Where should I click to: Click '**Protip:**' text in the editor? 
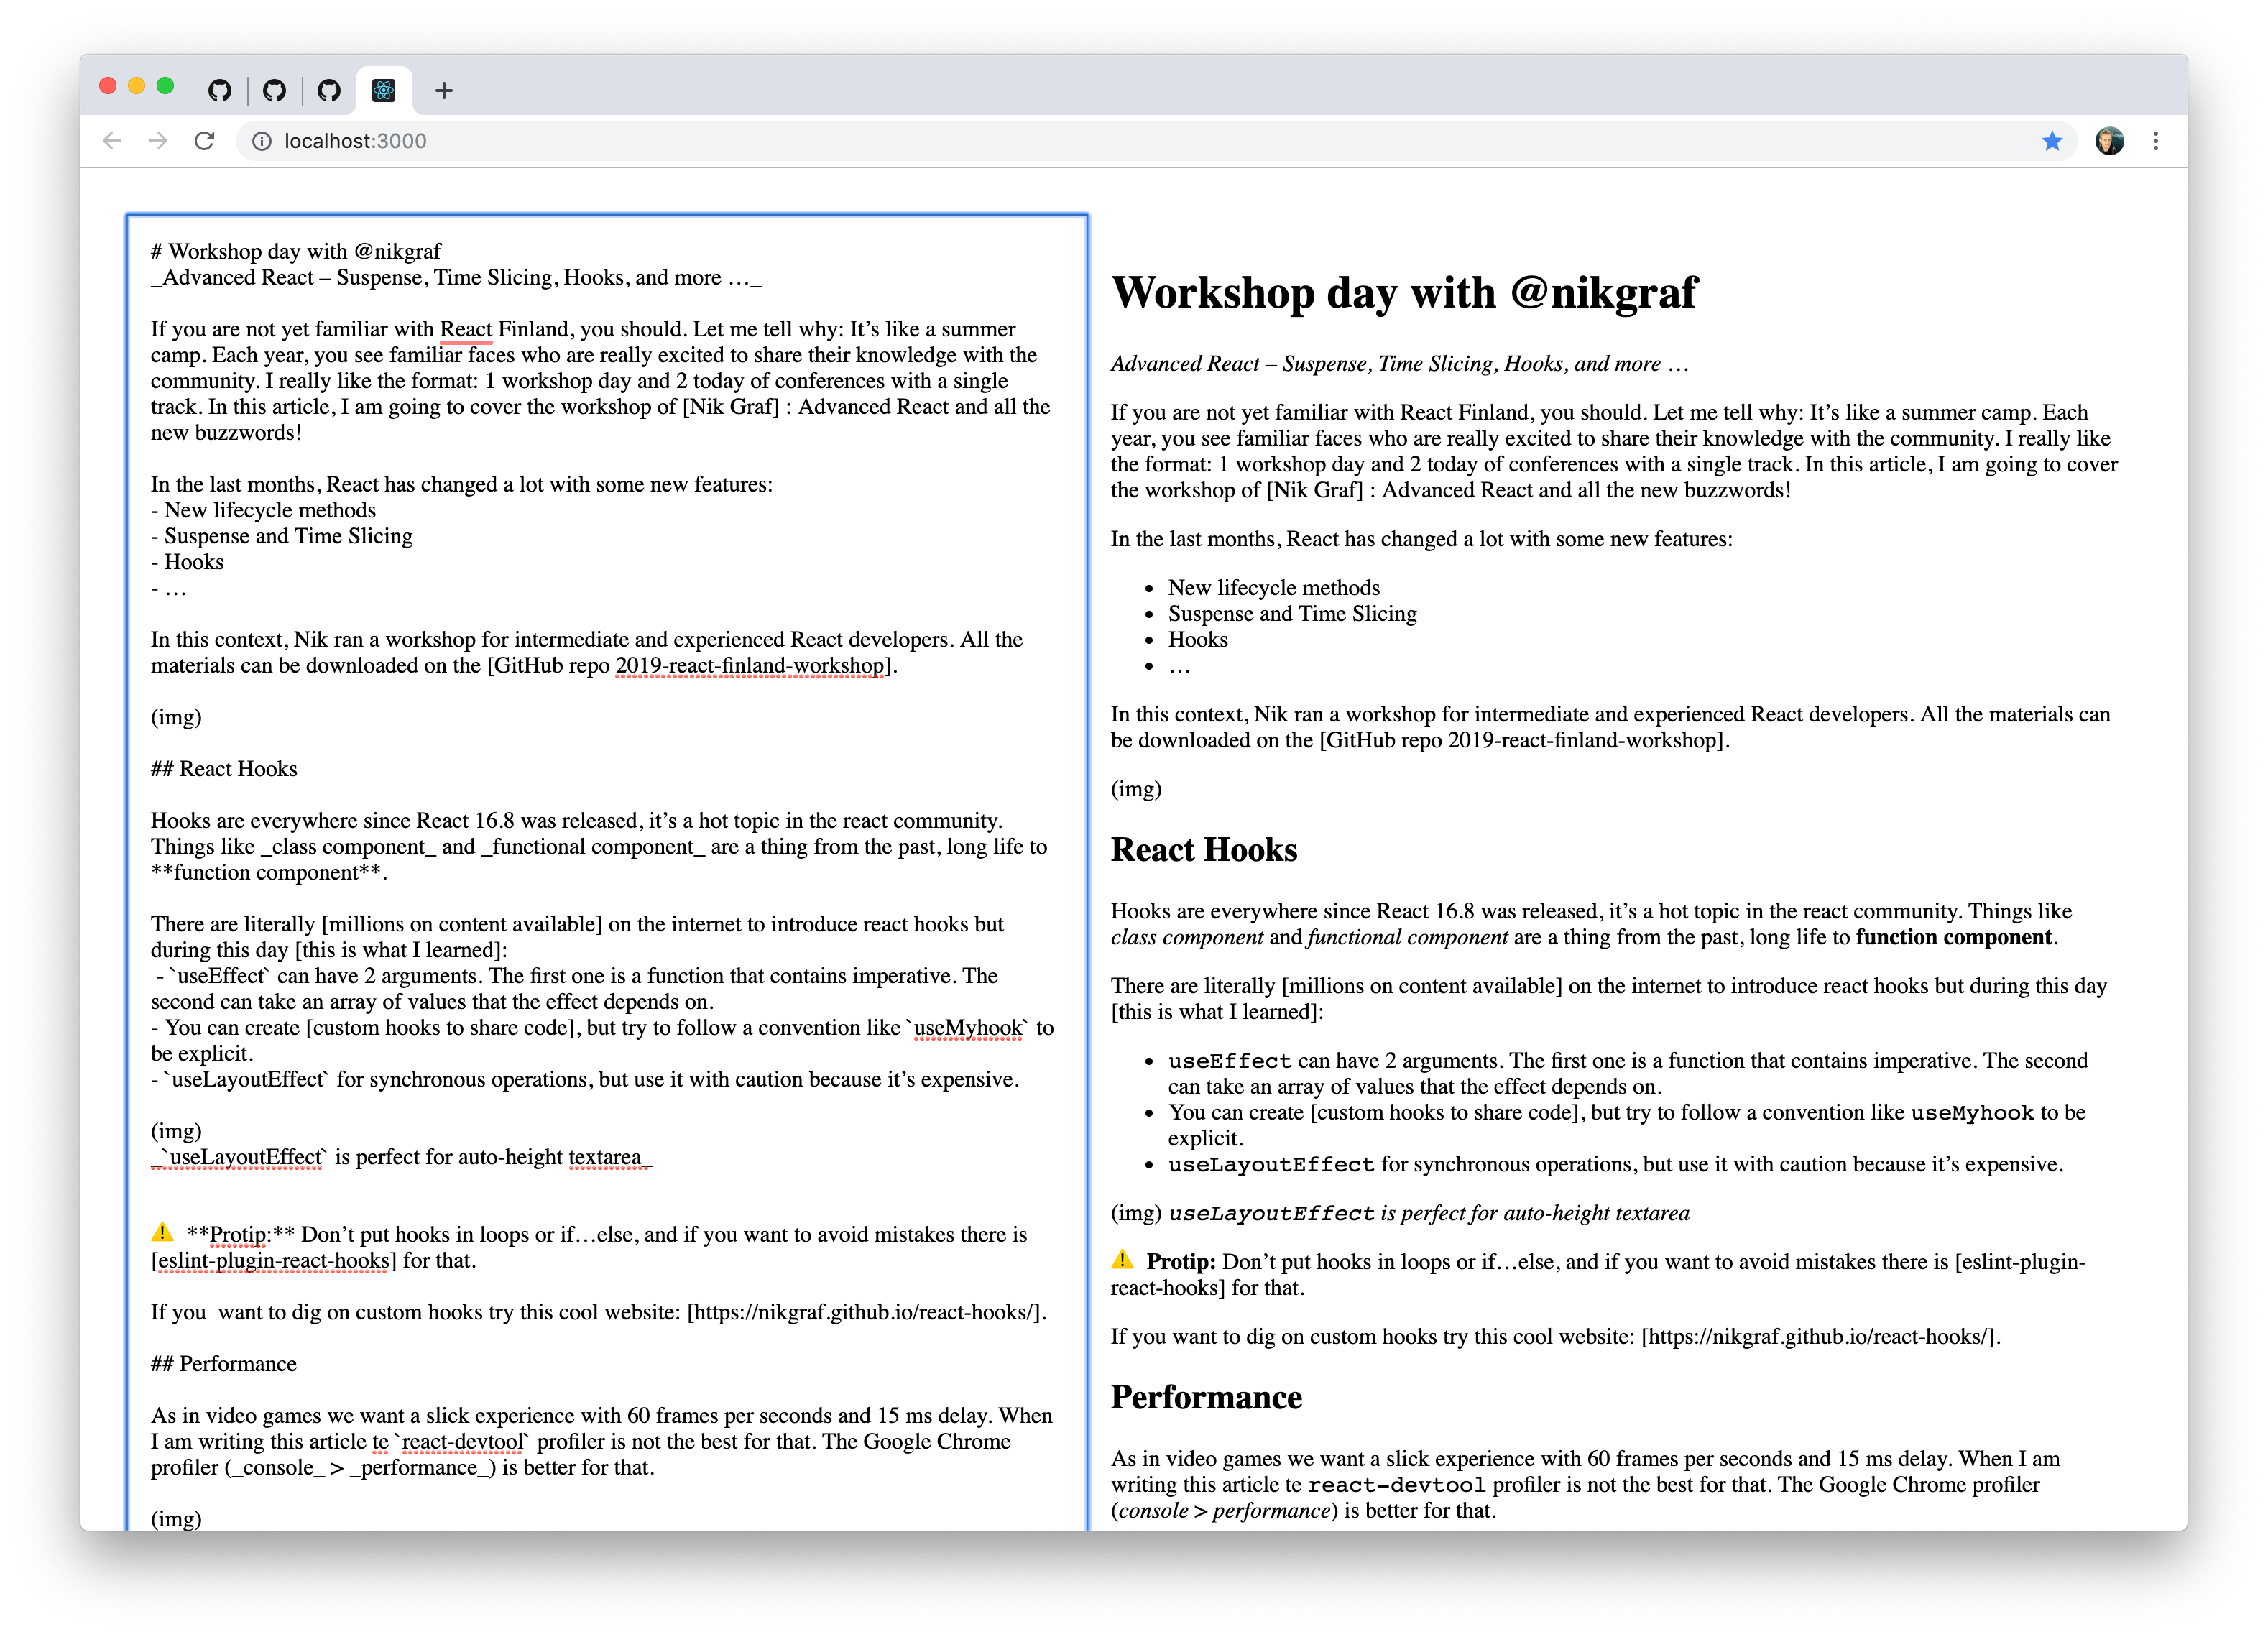point(241,1234)
